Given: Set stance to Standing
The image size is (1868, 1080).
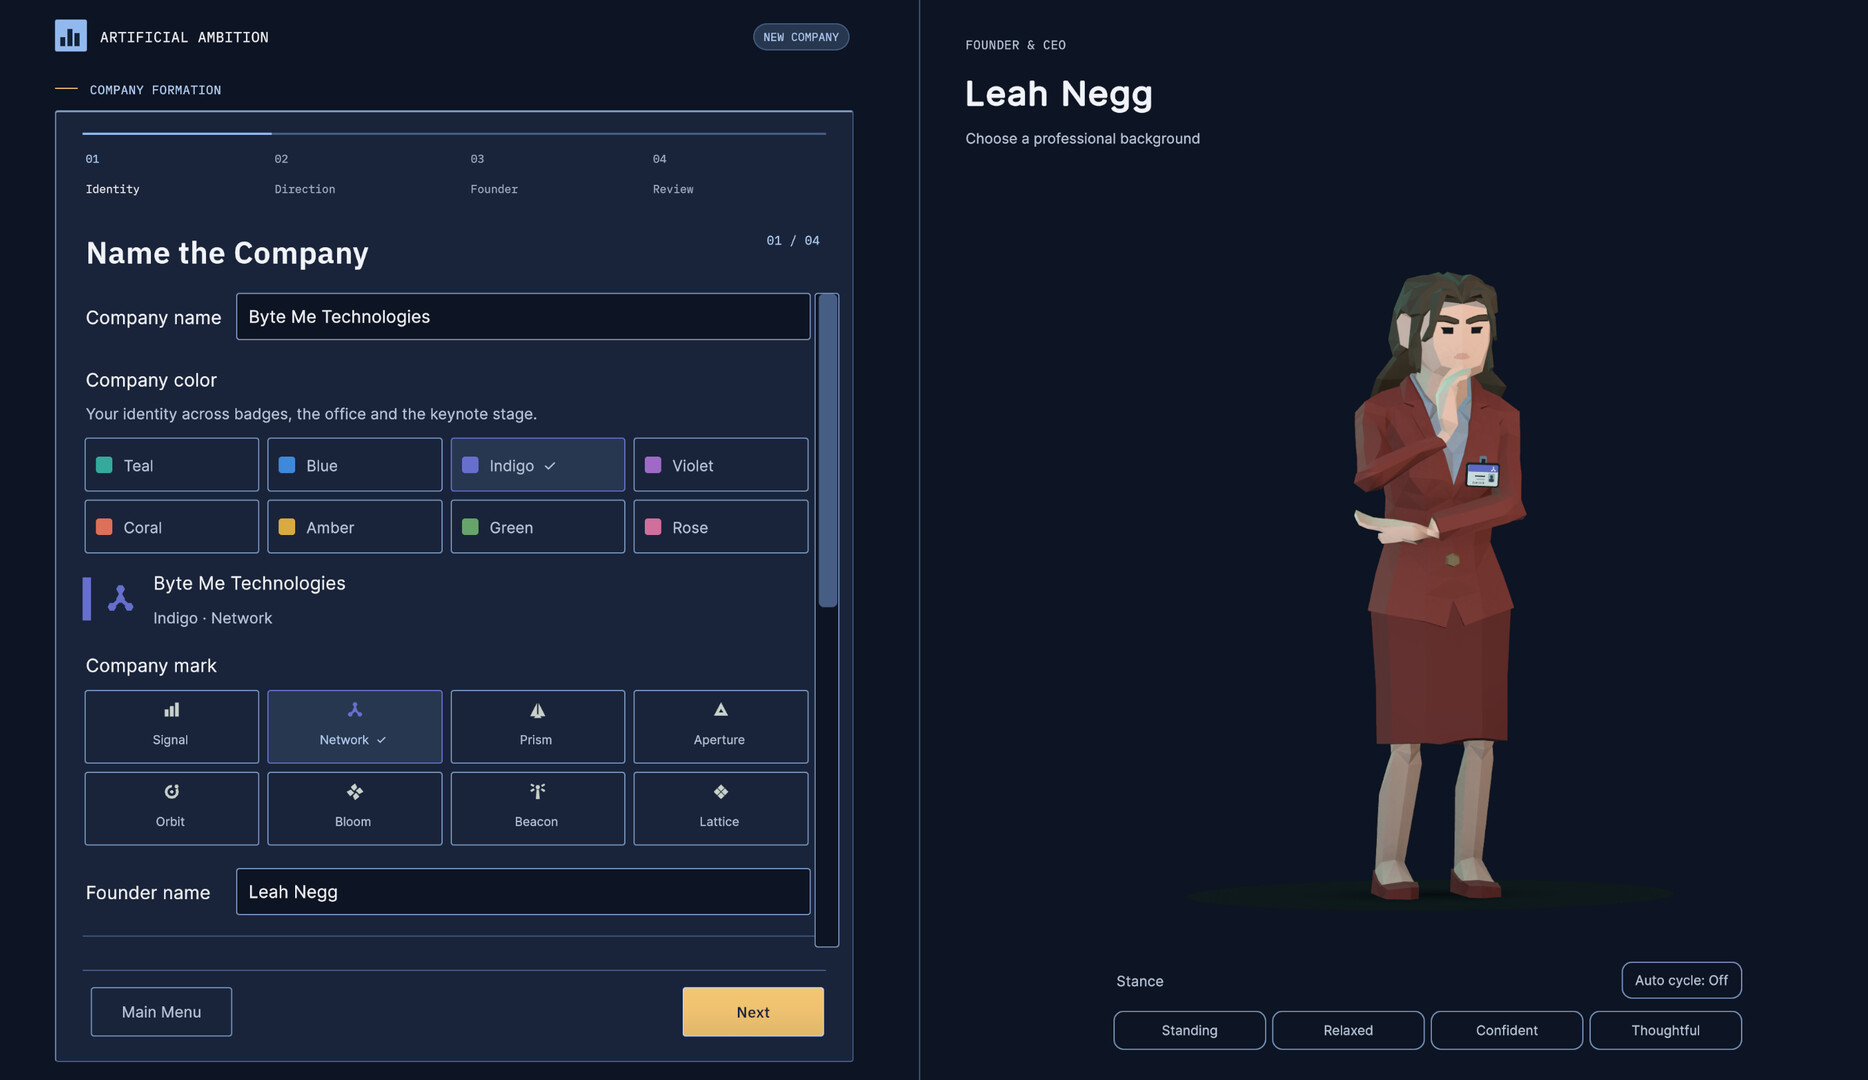Looking at the screenshot, I should coord(1189,1030).
